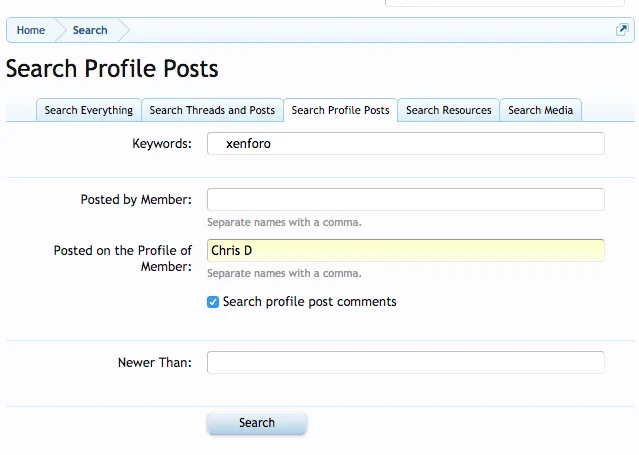The image size is (639, 455).
Task: Open Search Threads and Posts tab
Action: [x=212, y=110]
